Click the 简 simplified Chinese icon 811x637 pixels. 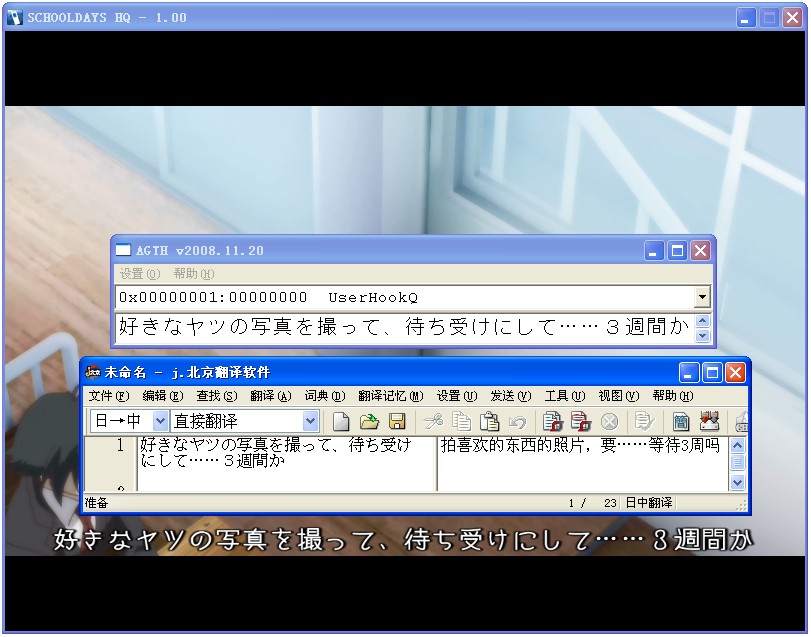coord(681,422)
